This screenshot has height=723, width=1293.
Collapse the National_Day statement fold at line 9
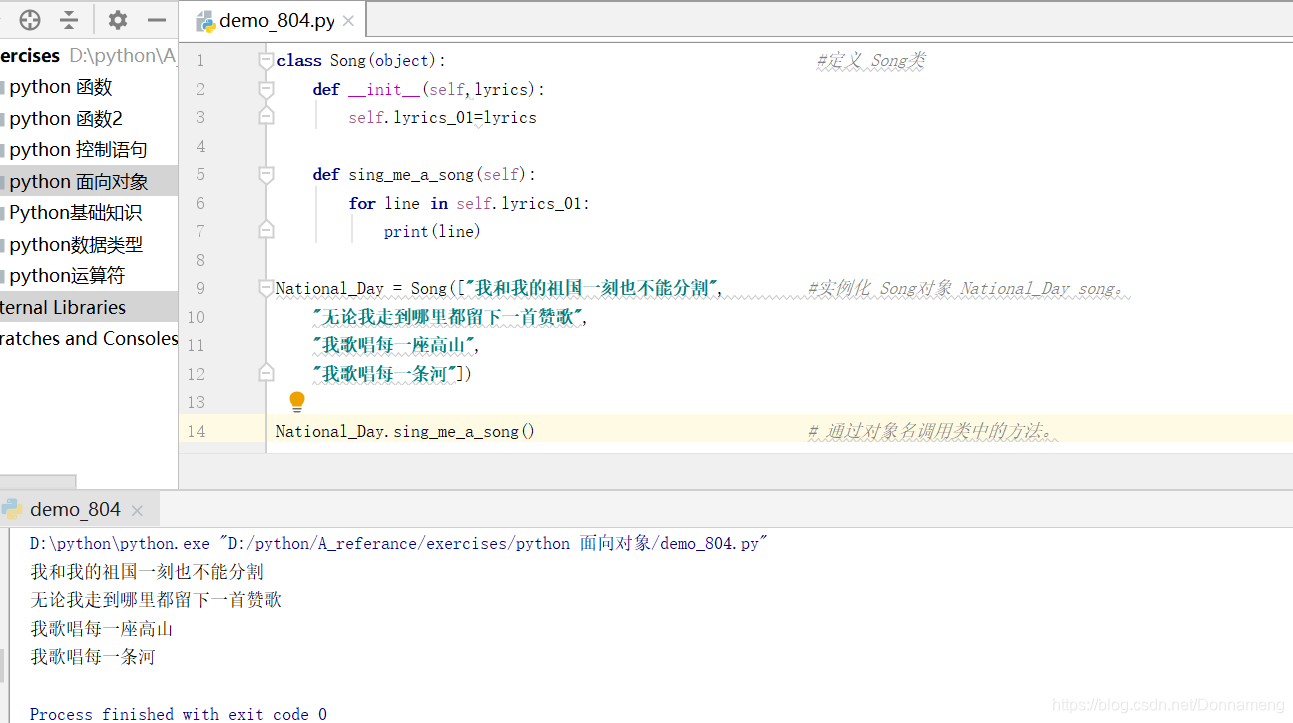[x=266, y=288]
